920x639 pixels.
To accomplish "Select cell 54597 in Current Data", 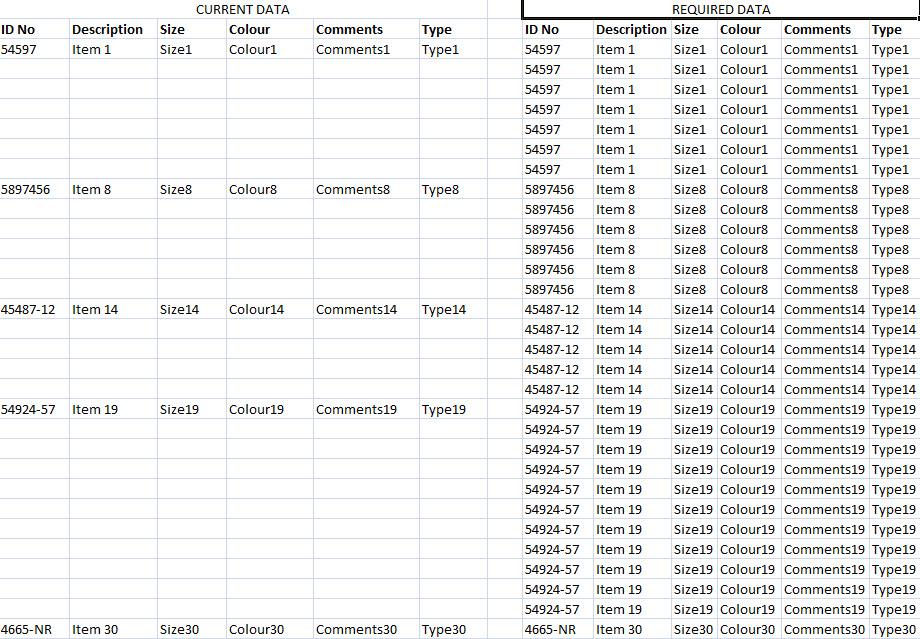I will coord(21,49).
